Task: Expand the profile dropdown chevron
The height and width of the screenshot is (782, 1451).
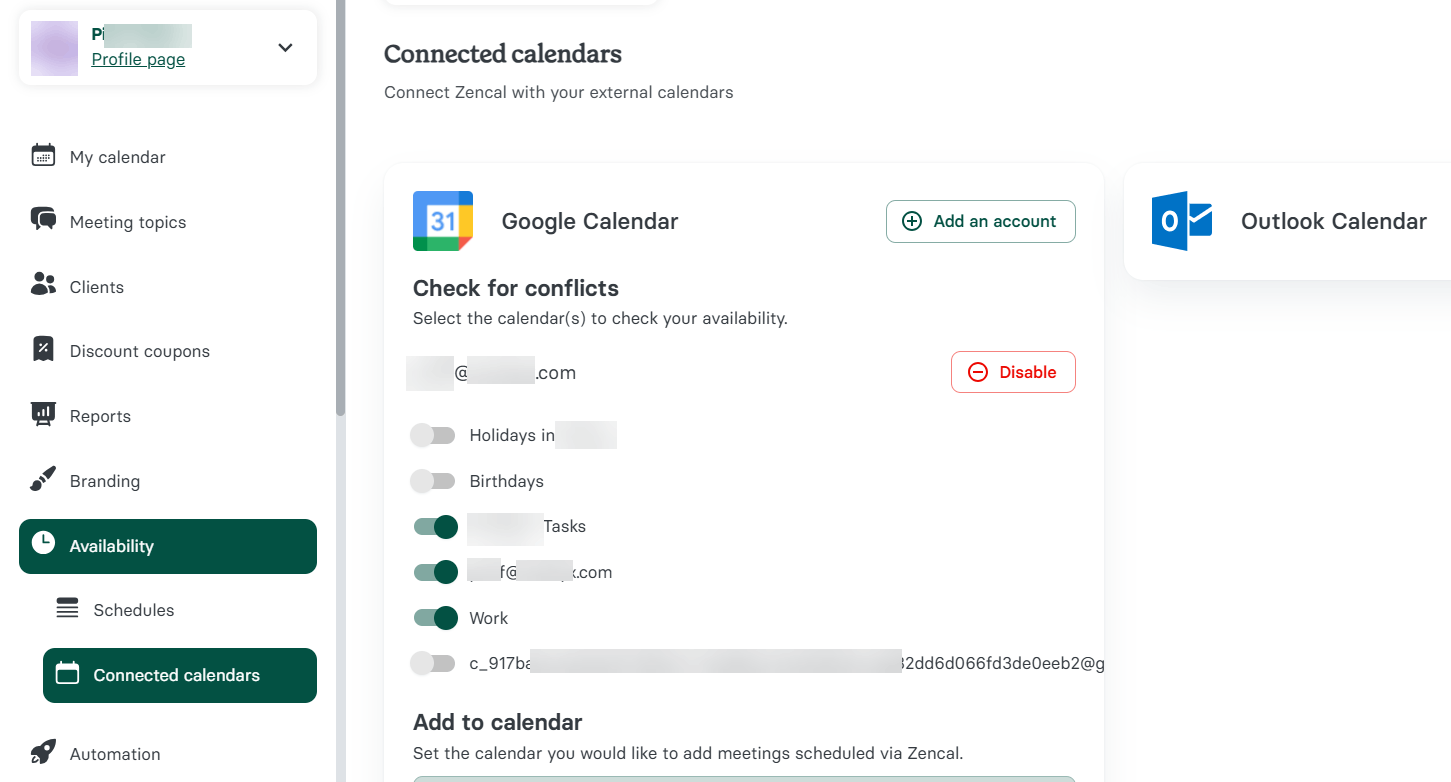Action: [284, 47]
